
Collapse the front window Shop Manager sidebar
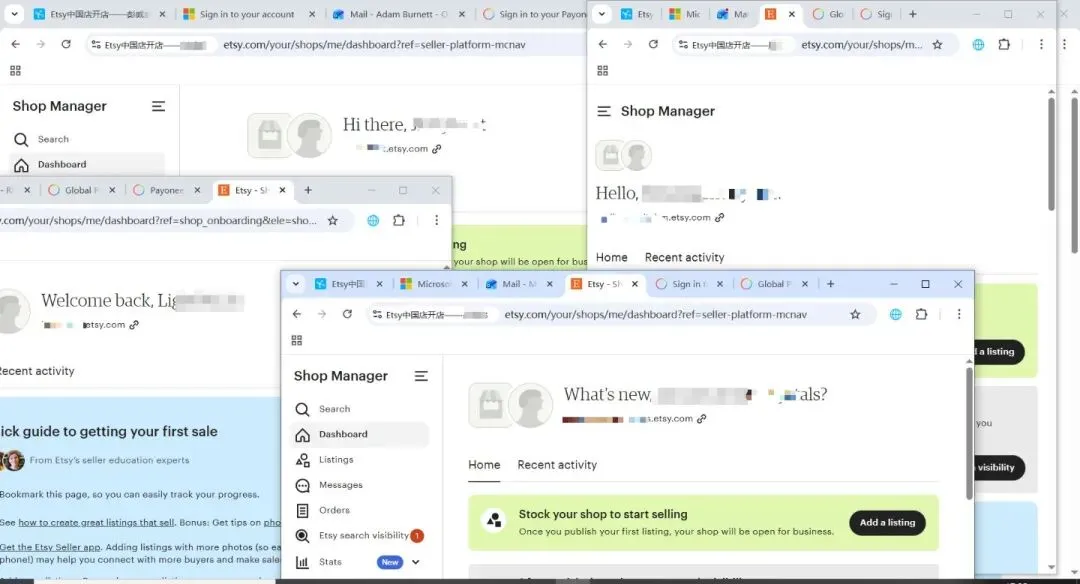(421, 376)
